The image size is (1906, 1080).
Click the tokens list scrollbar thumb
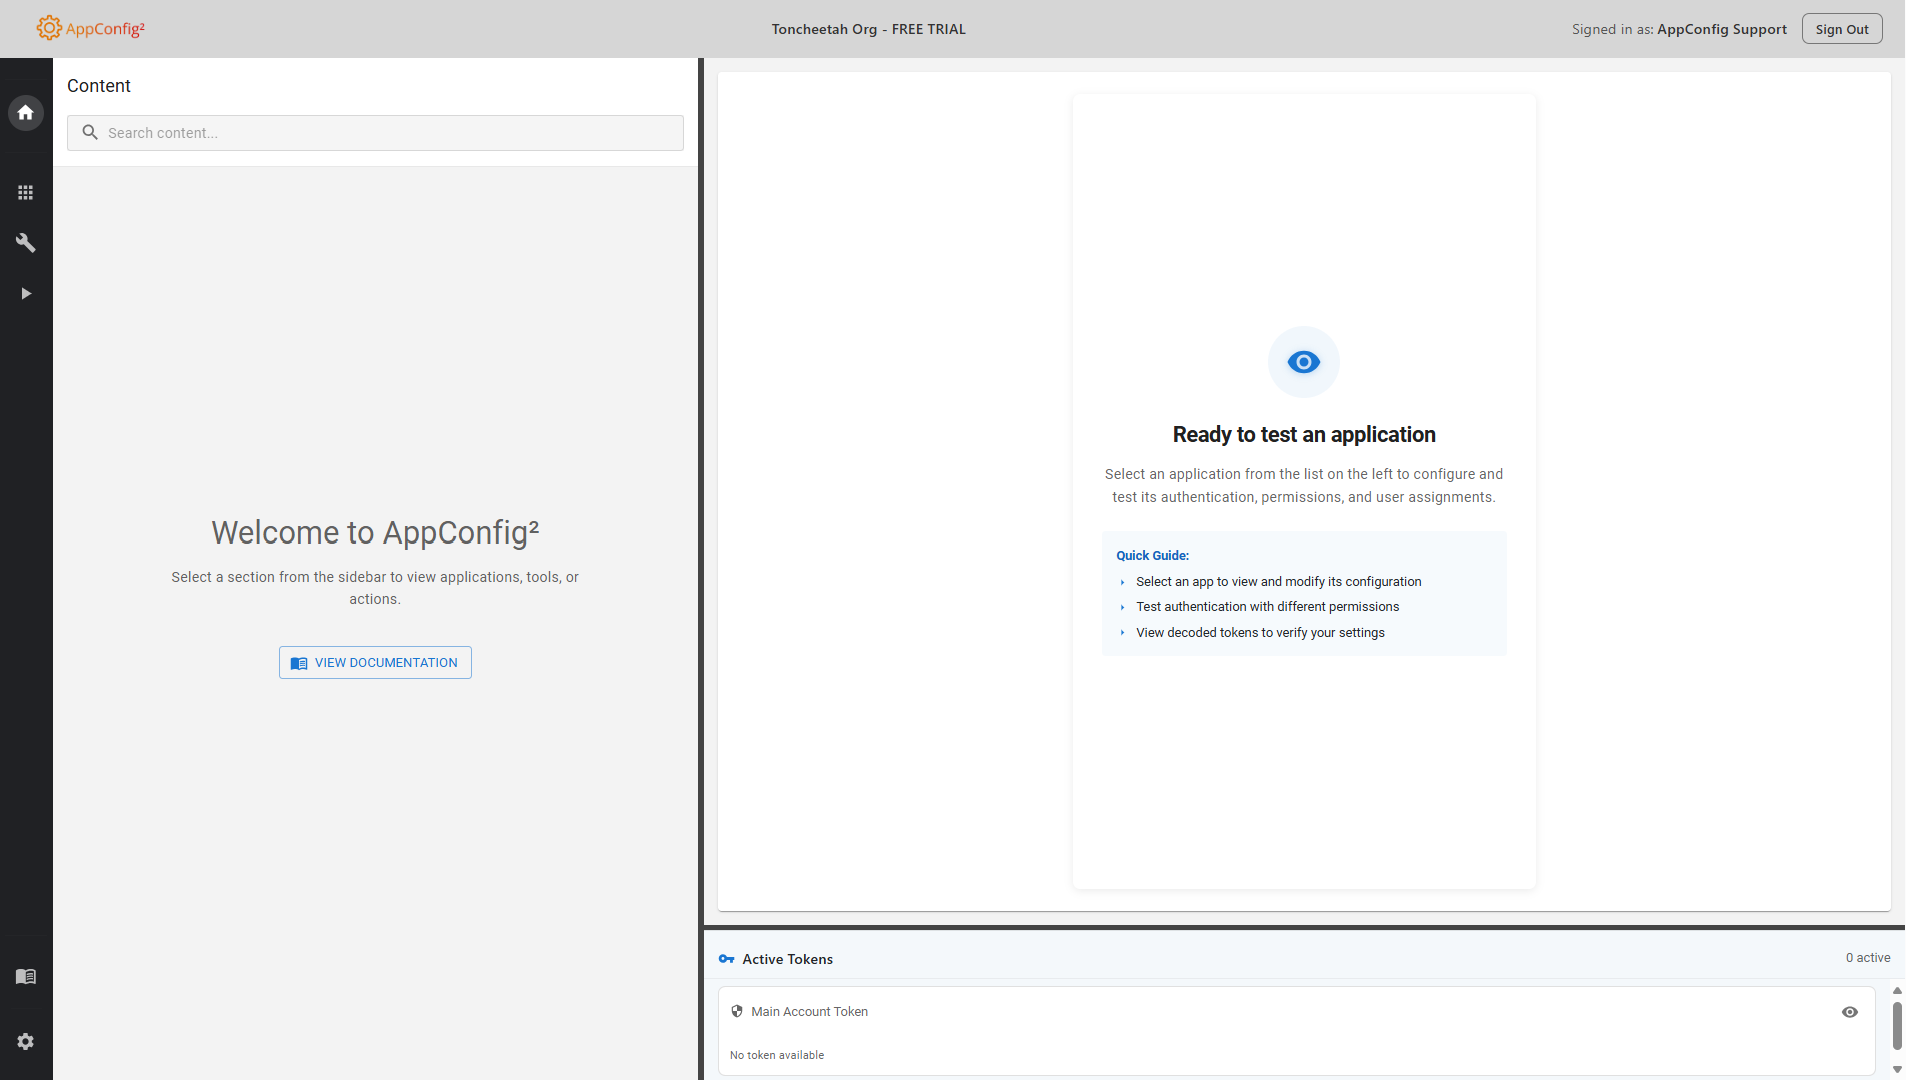pos(1897,1025)
